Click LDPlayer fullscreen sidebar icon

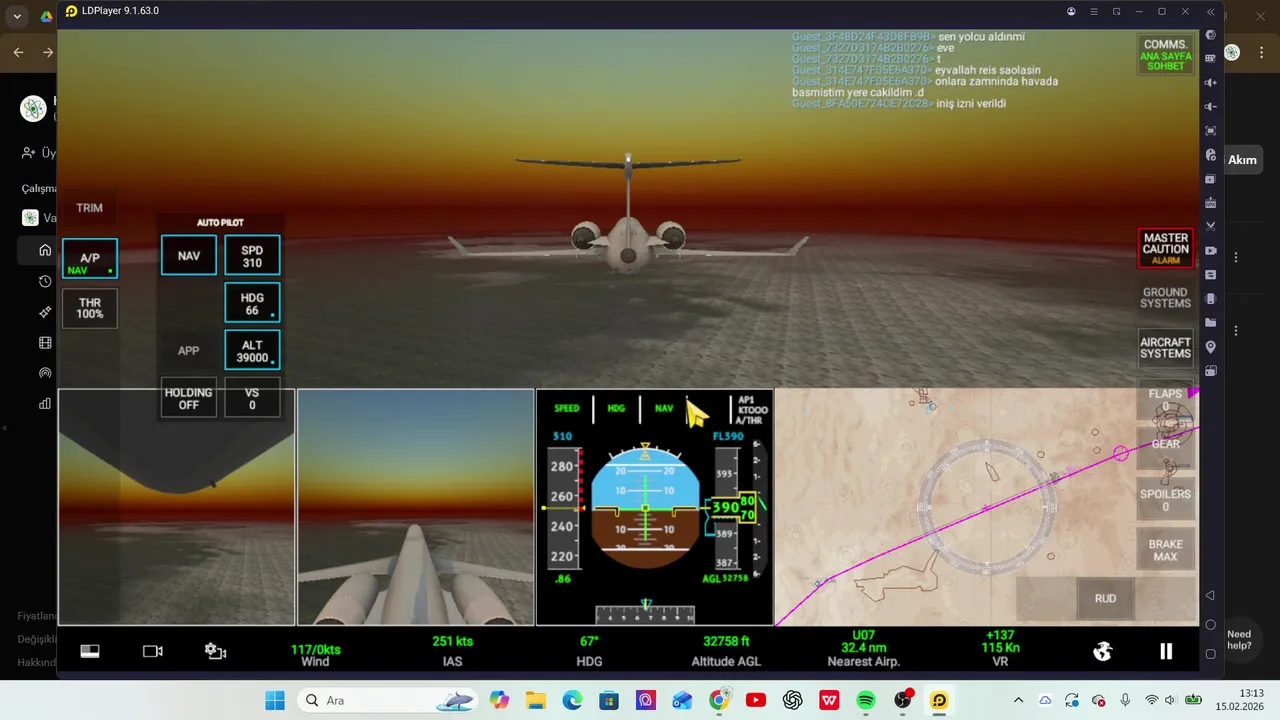[x=1211, y=131]
